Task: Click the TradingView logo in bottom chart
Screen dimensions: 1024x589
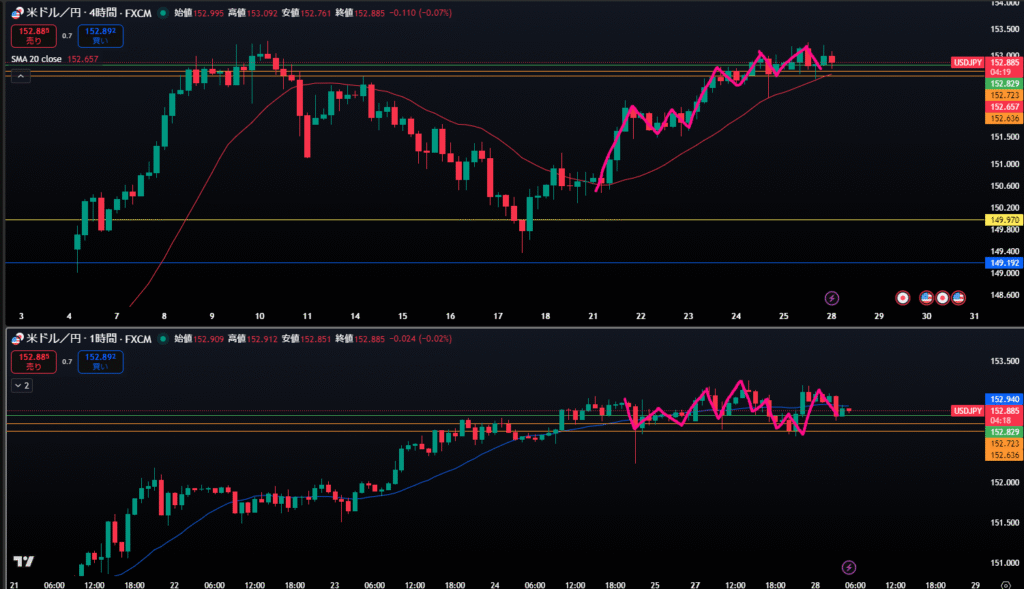Action: click(x=24, y=562)
